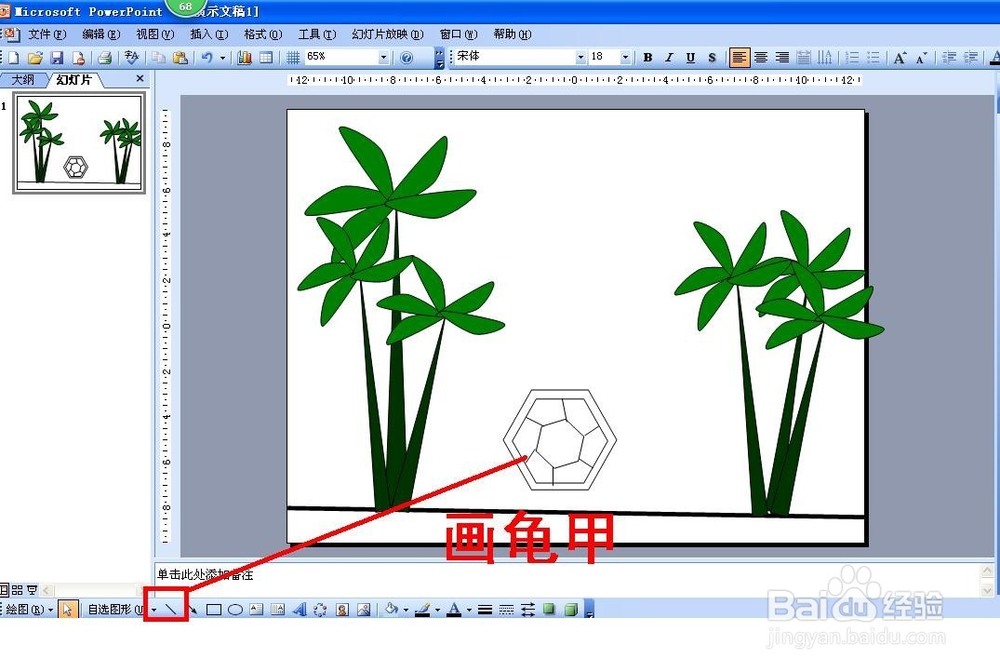Toggle Underline formatting
The image size is (1000, 672).
click(x=690, y=57)
